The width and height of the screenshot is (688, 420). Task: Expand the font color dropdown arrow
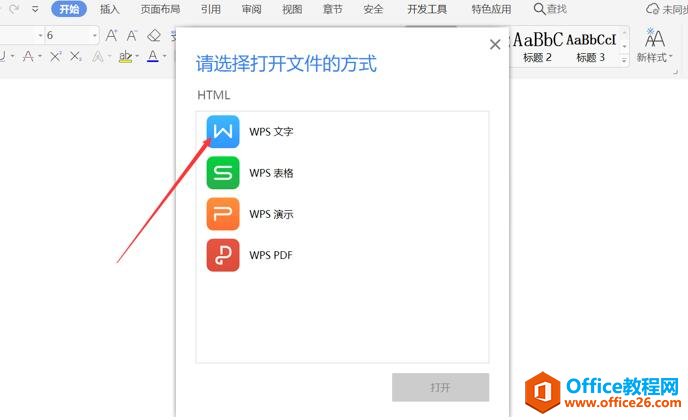pyautogui.click(x=165, y=56)
